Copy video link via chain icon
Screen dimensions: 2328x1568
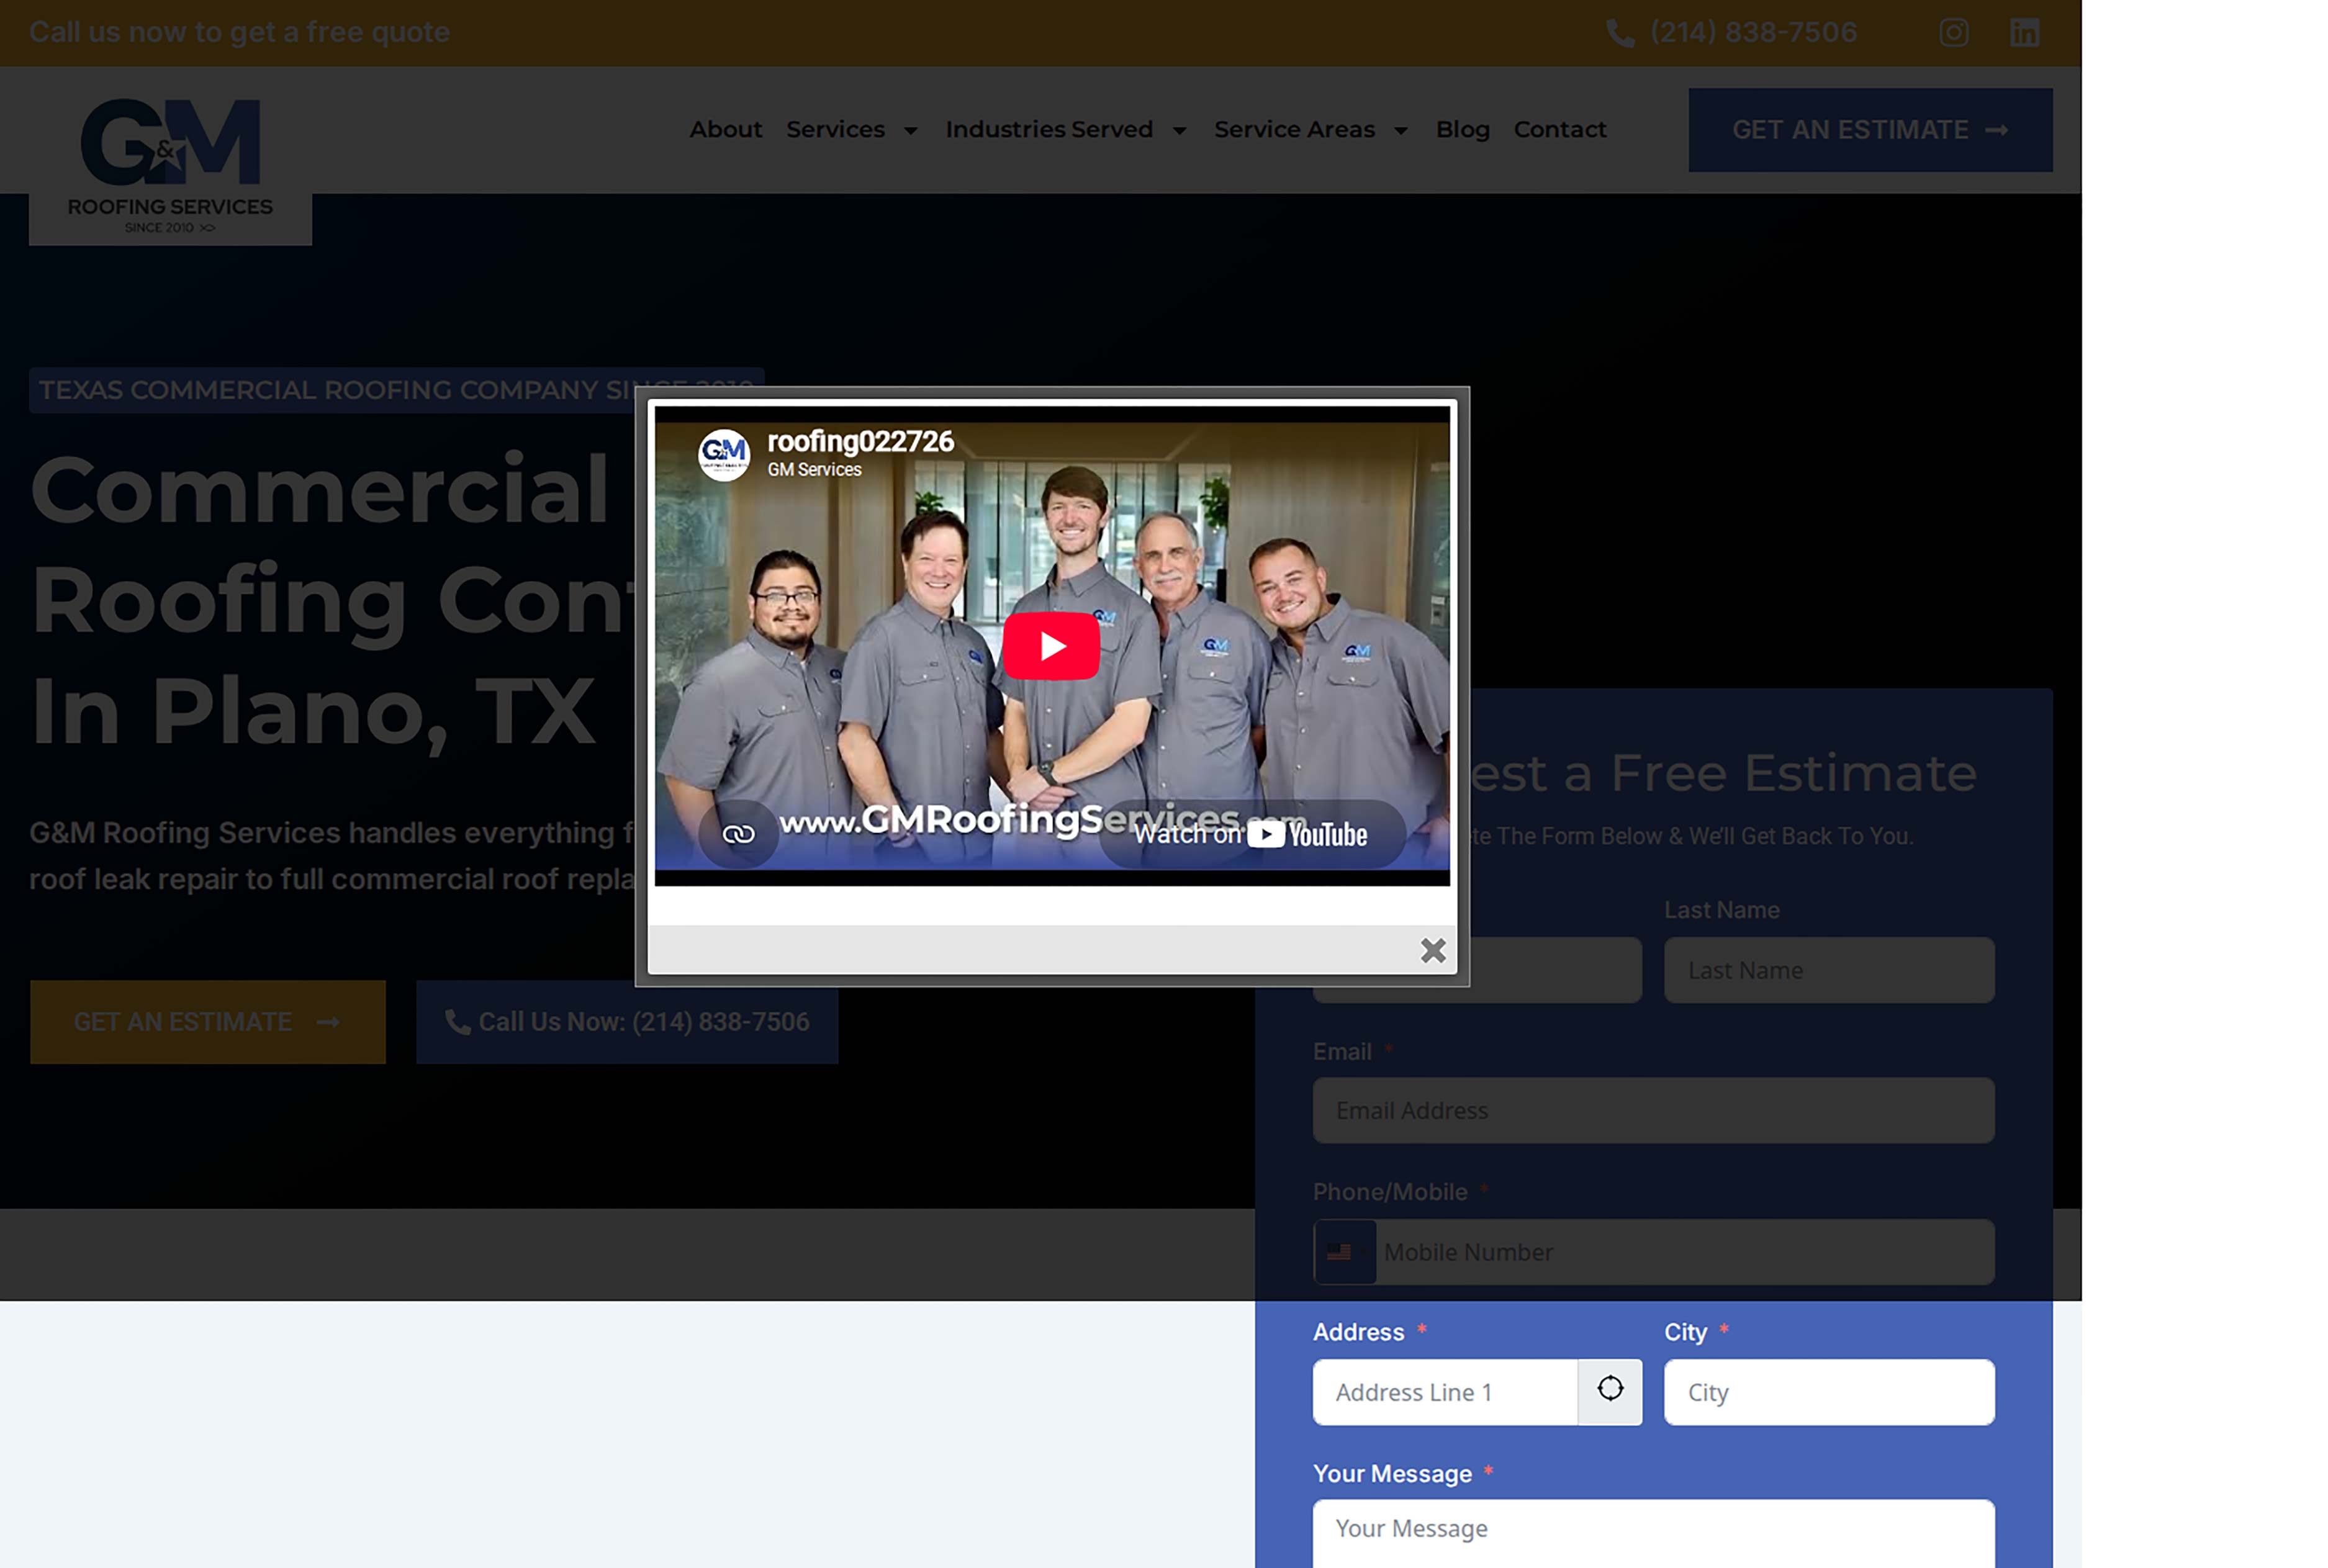(x=738, y=833)
